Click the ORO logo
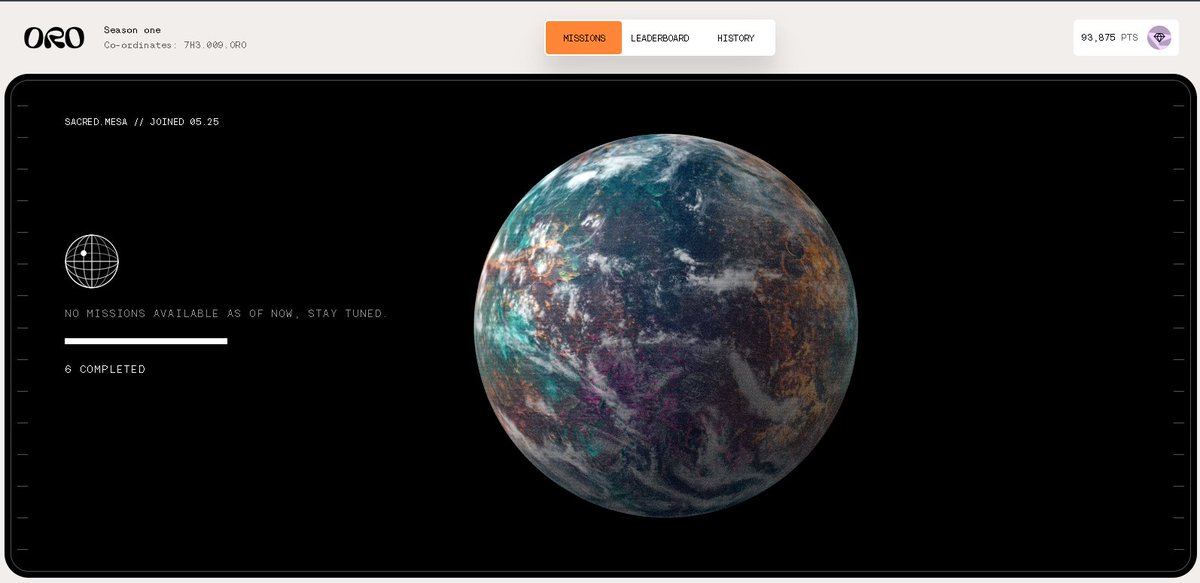This screenshot has height=583, width=1200. (x=54, y=38)
